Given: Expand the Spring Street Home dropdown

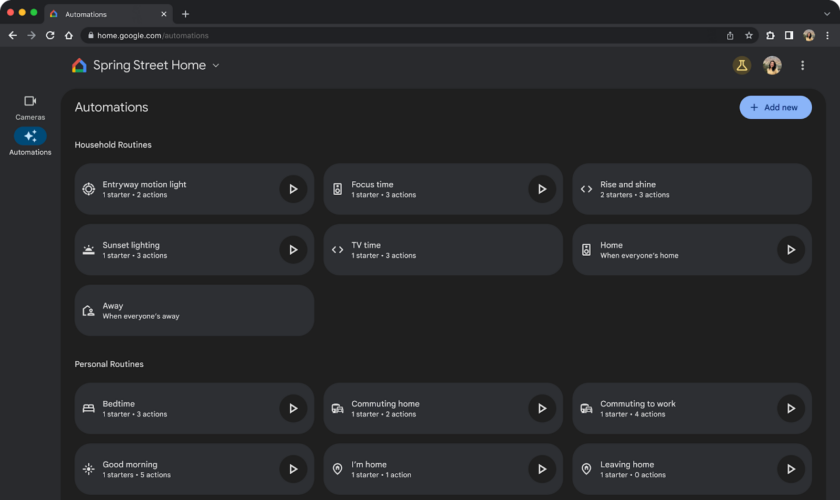Looking at the screenshot, I should pyautogui.click(x=216, y=66).
